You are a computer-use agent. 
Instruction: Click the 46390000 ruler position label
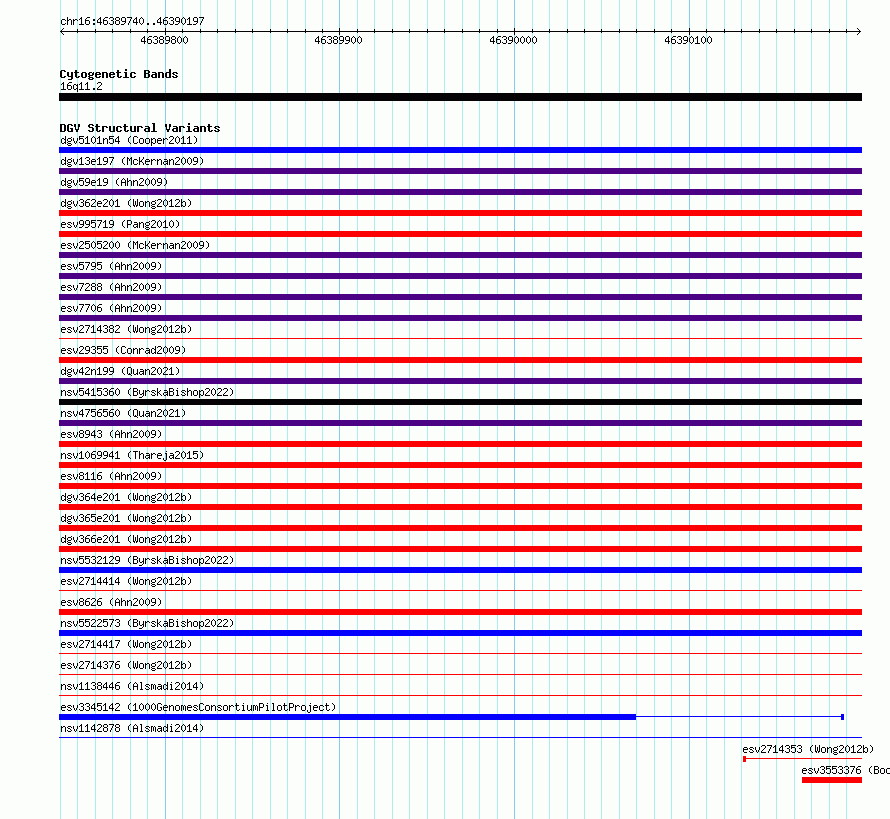513,40
